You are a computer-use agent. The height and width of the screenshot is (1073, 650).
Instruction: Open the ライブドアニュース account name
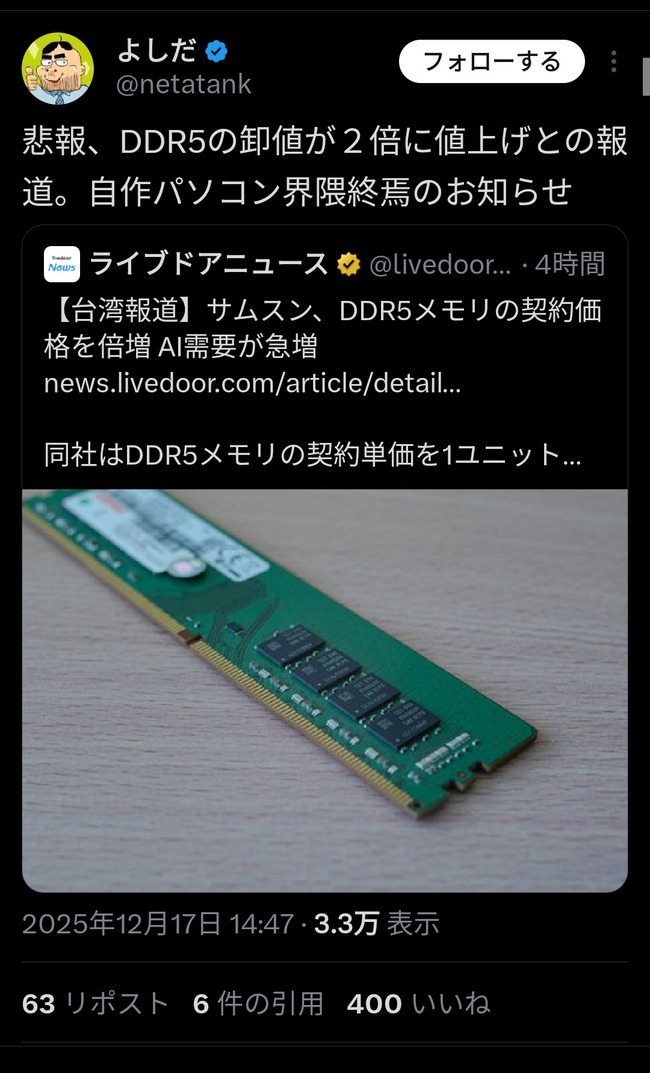(209, 264)
